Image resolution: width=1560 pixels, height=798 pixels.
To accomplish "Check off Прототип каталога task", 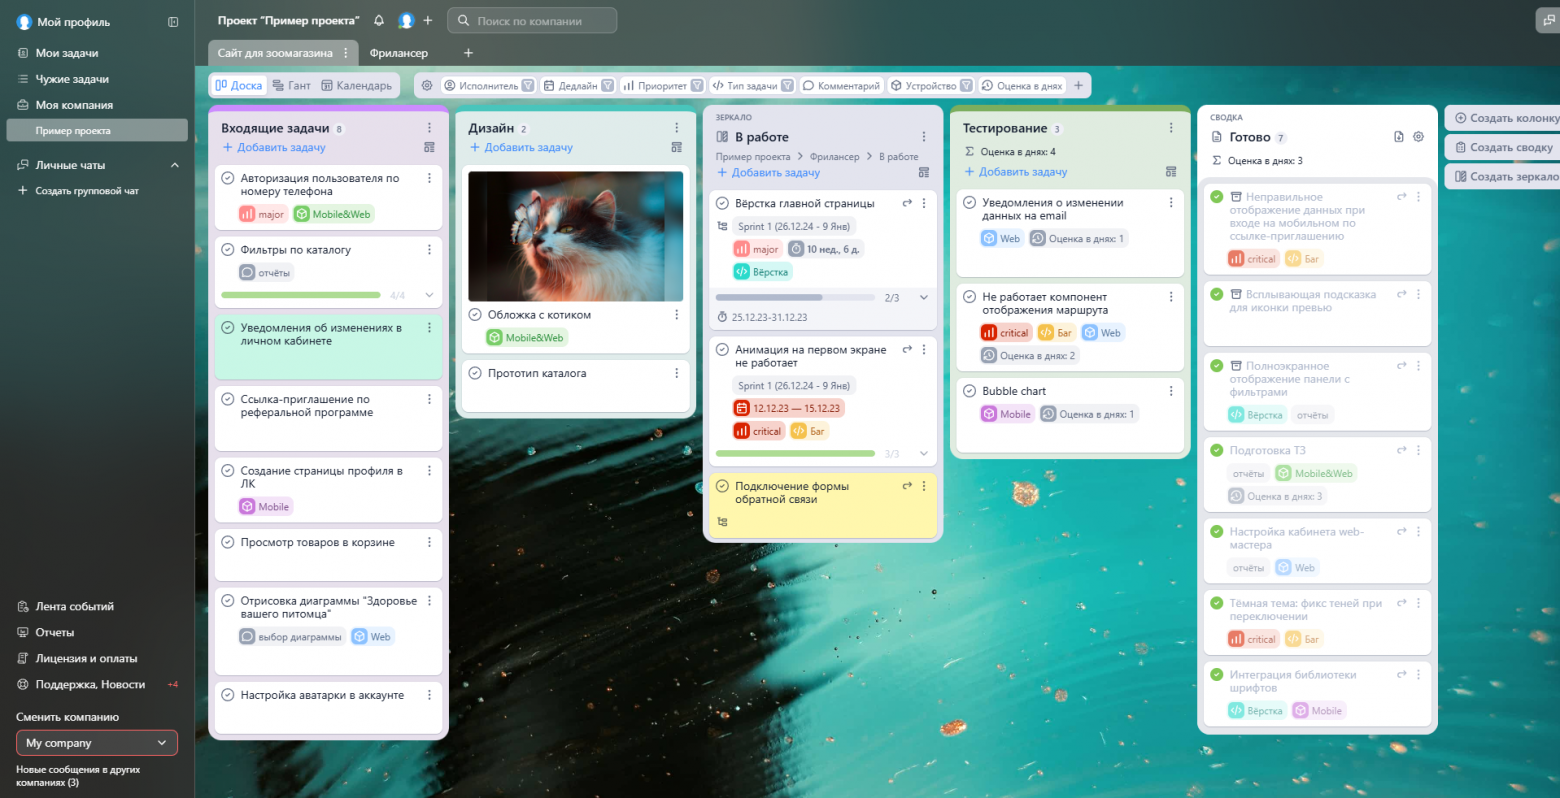I will pos(475,373).
